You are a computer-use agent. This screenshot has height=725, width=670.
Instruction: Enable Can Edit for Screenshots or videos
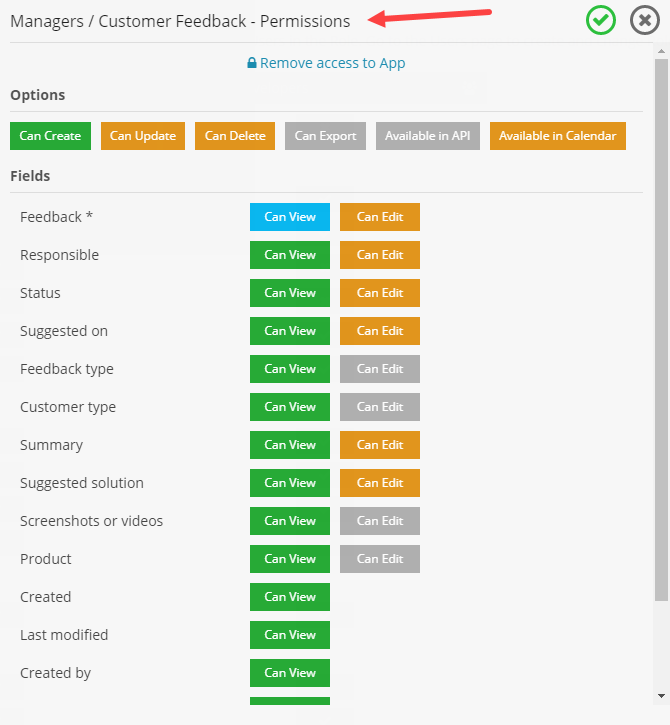[x=380, y=521]
